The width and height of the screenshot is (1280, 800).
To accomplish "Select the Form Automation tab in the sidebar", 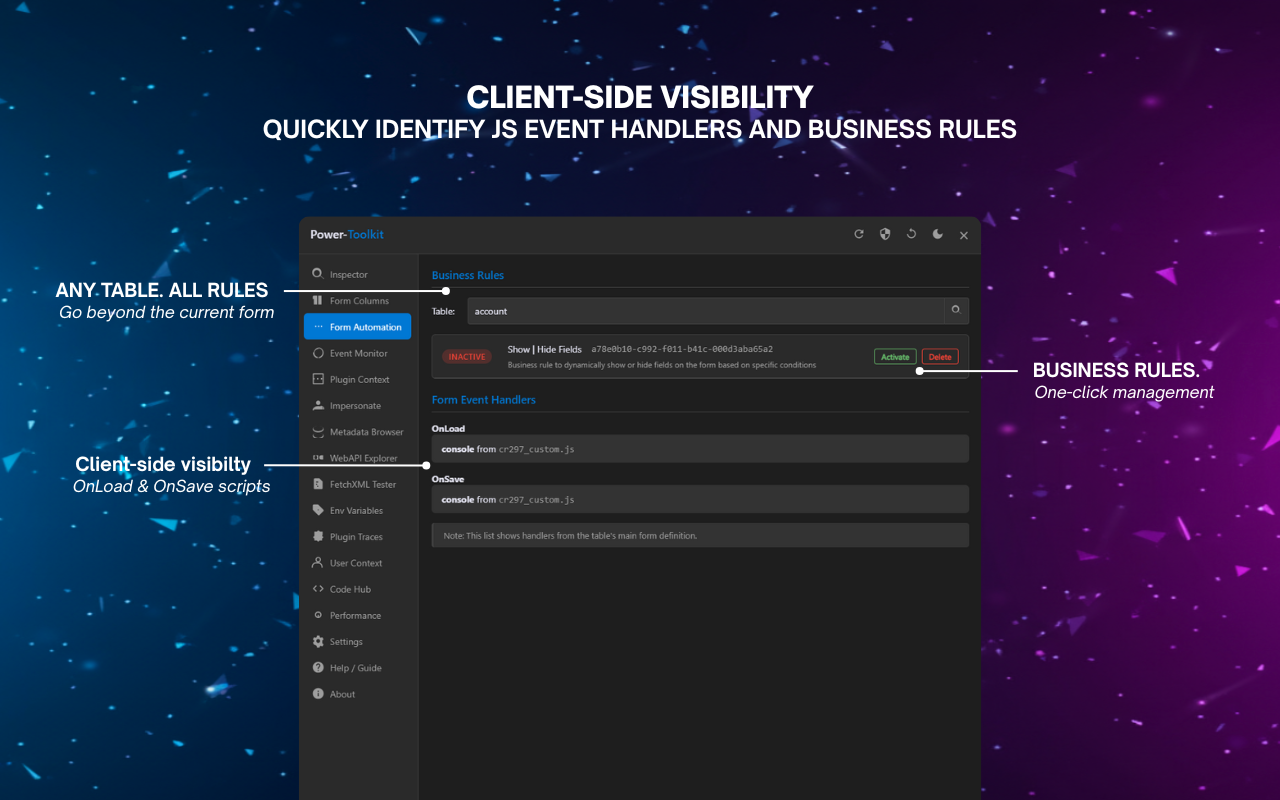I will pos(358,327).
